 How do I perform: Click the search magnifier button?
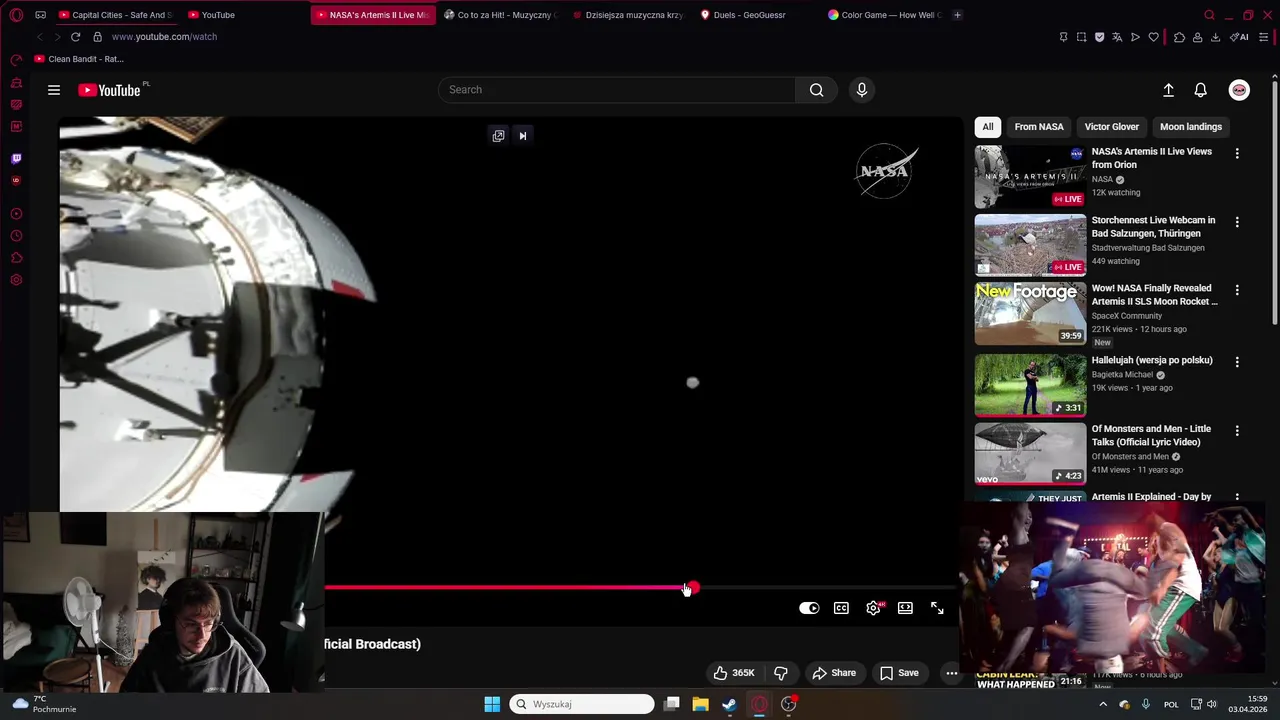pos(817,90)
